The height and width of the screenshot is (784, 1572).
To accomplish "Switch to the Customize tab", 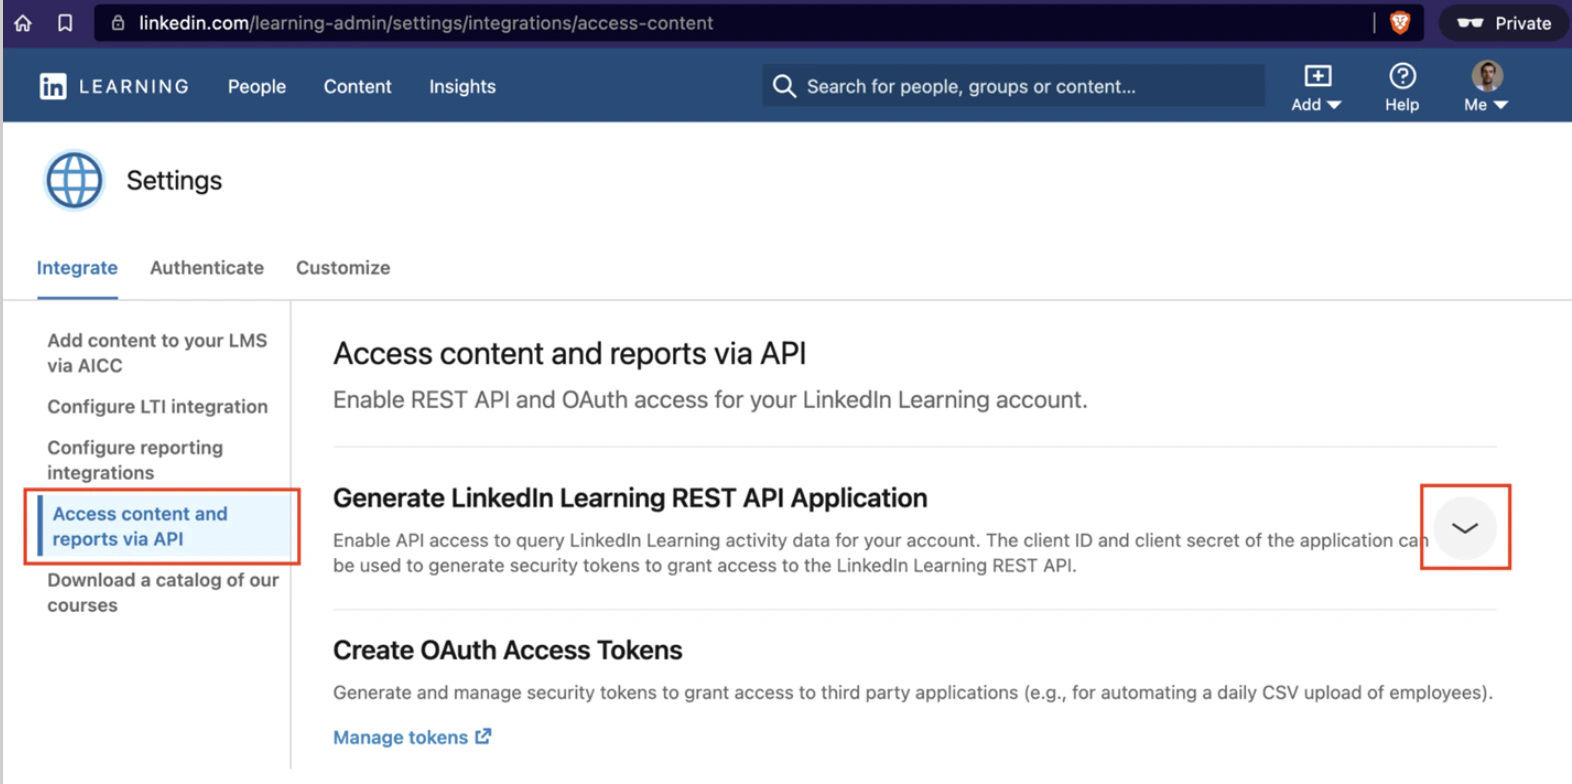I will pos(343,268).
